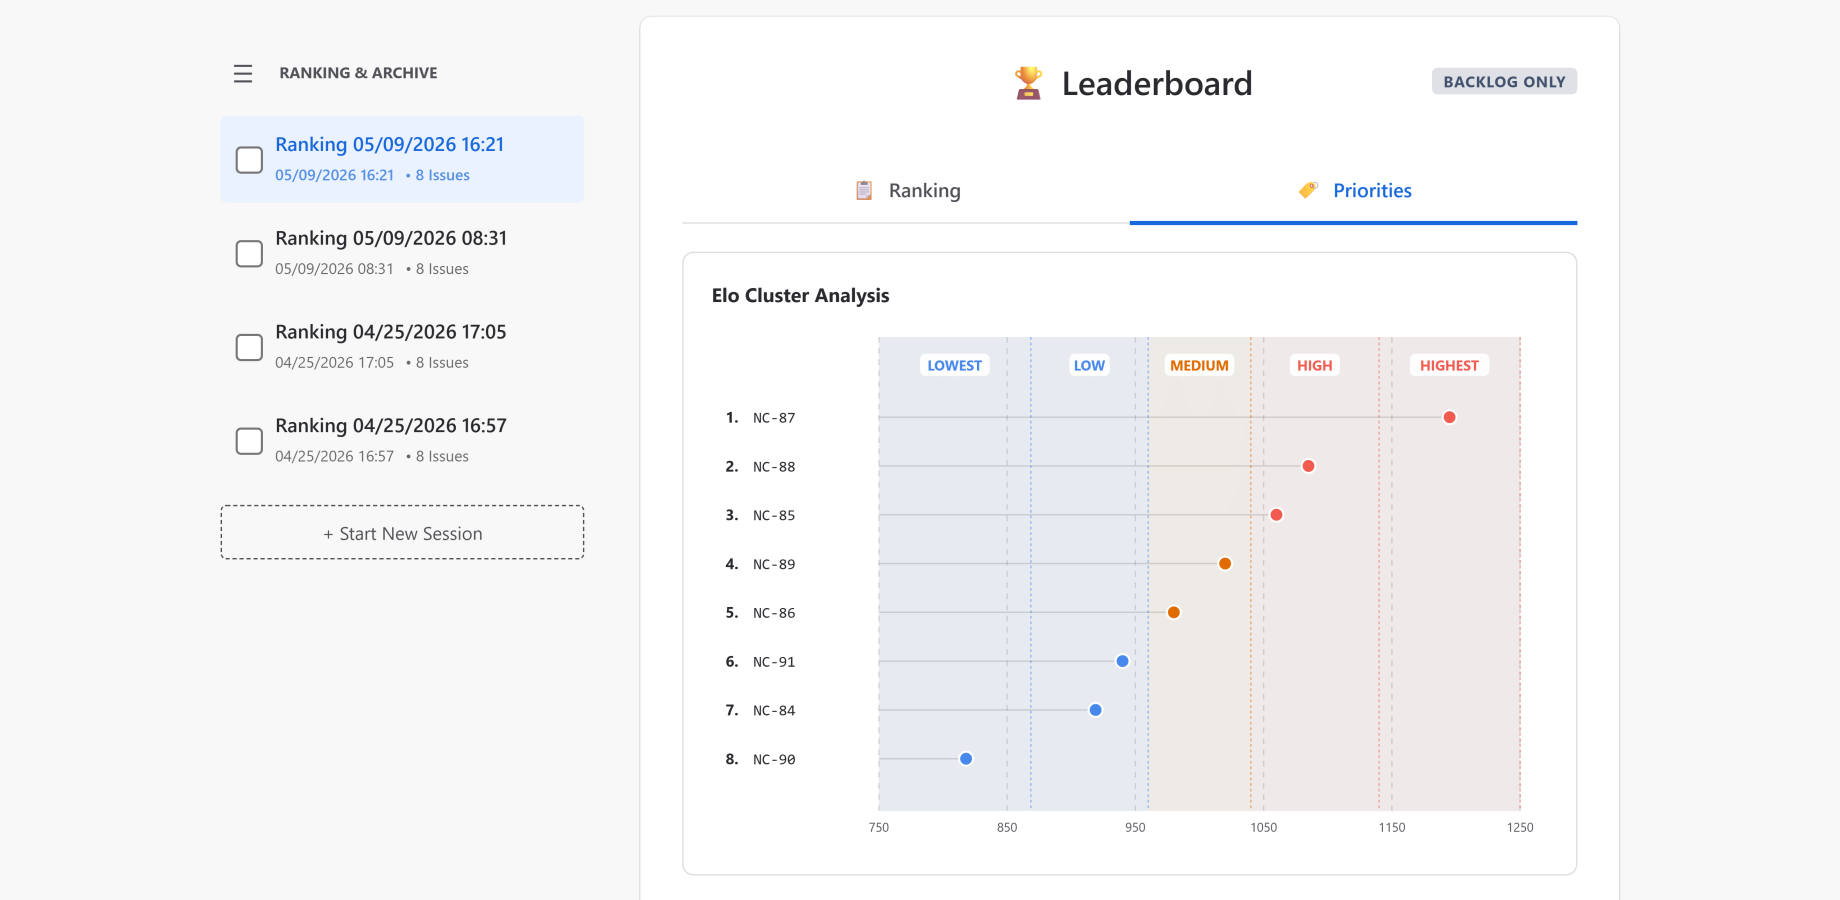Select the NC-89 orange data point

point(1225,564)
